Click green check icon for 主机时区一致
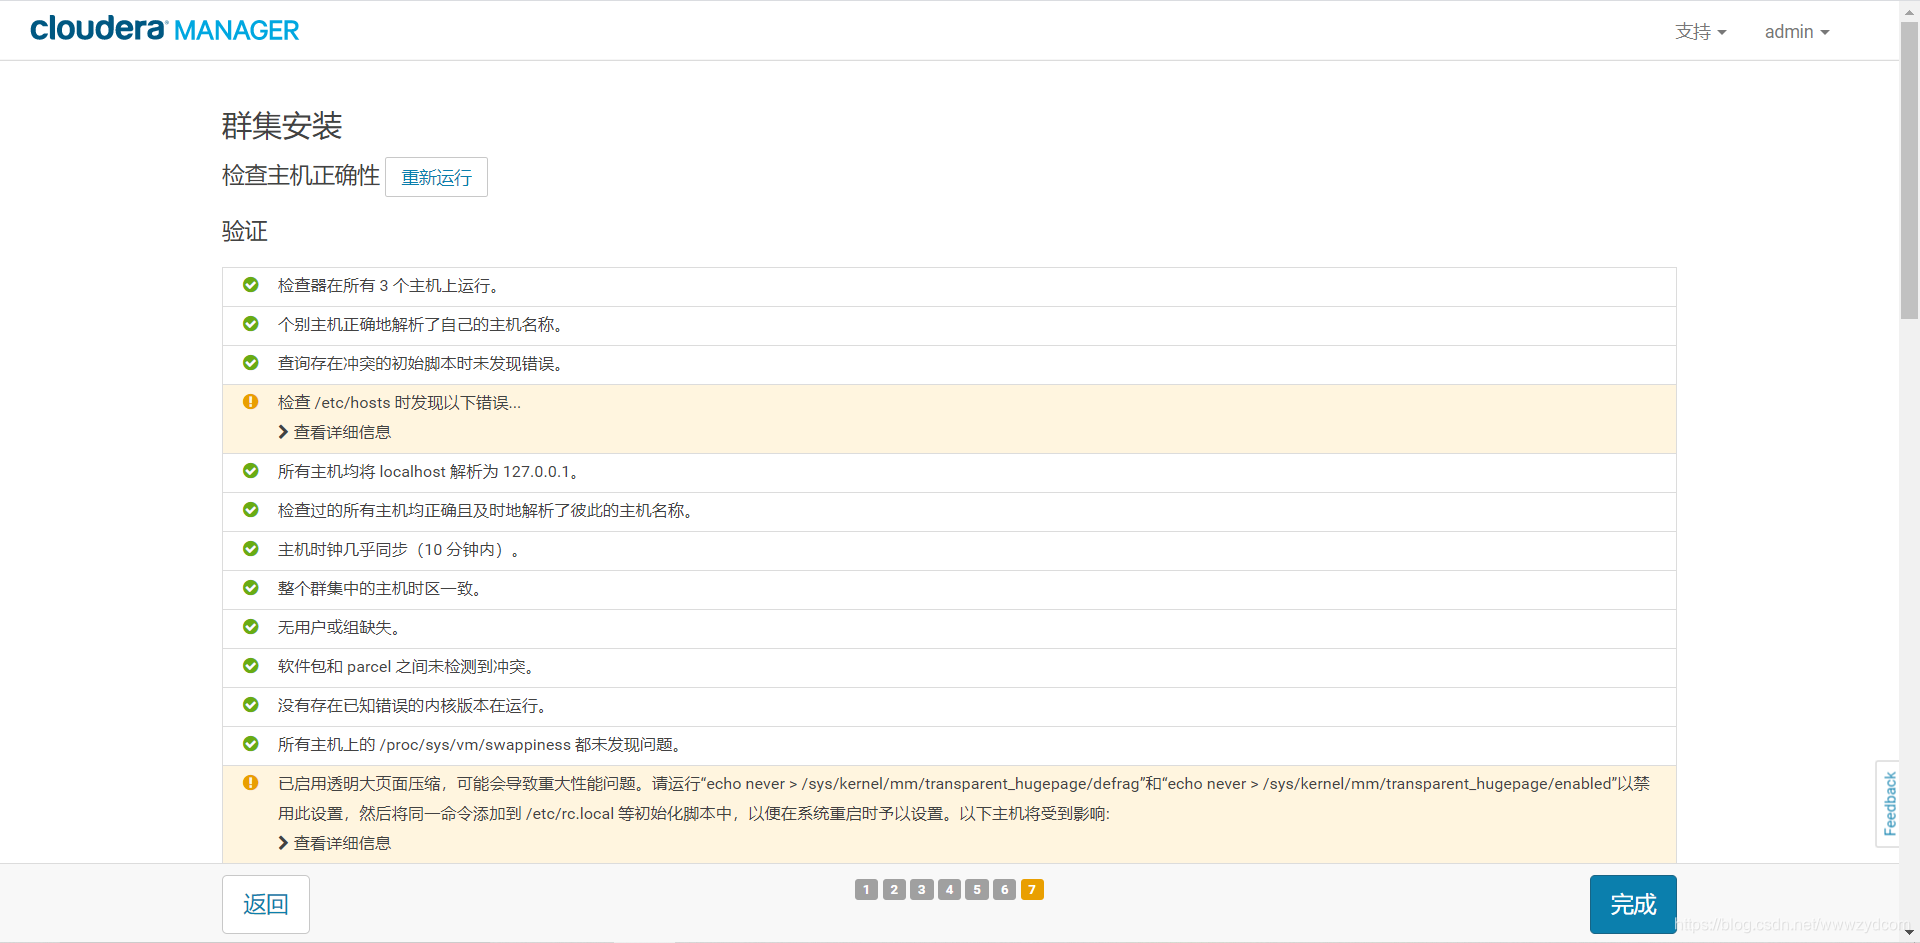 251,588
